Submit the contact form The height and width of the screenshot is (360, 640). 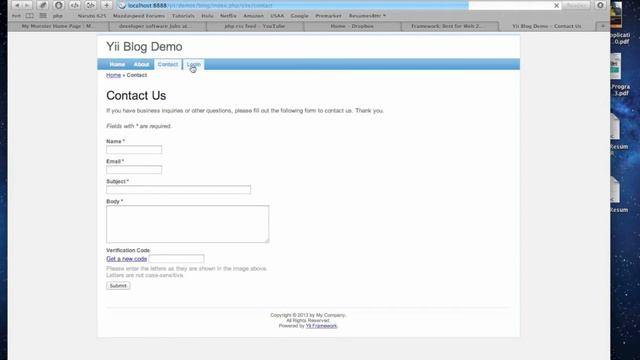click(x=118, y=286)
